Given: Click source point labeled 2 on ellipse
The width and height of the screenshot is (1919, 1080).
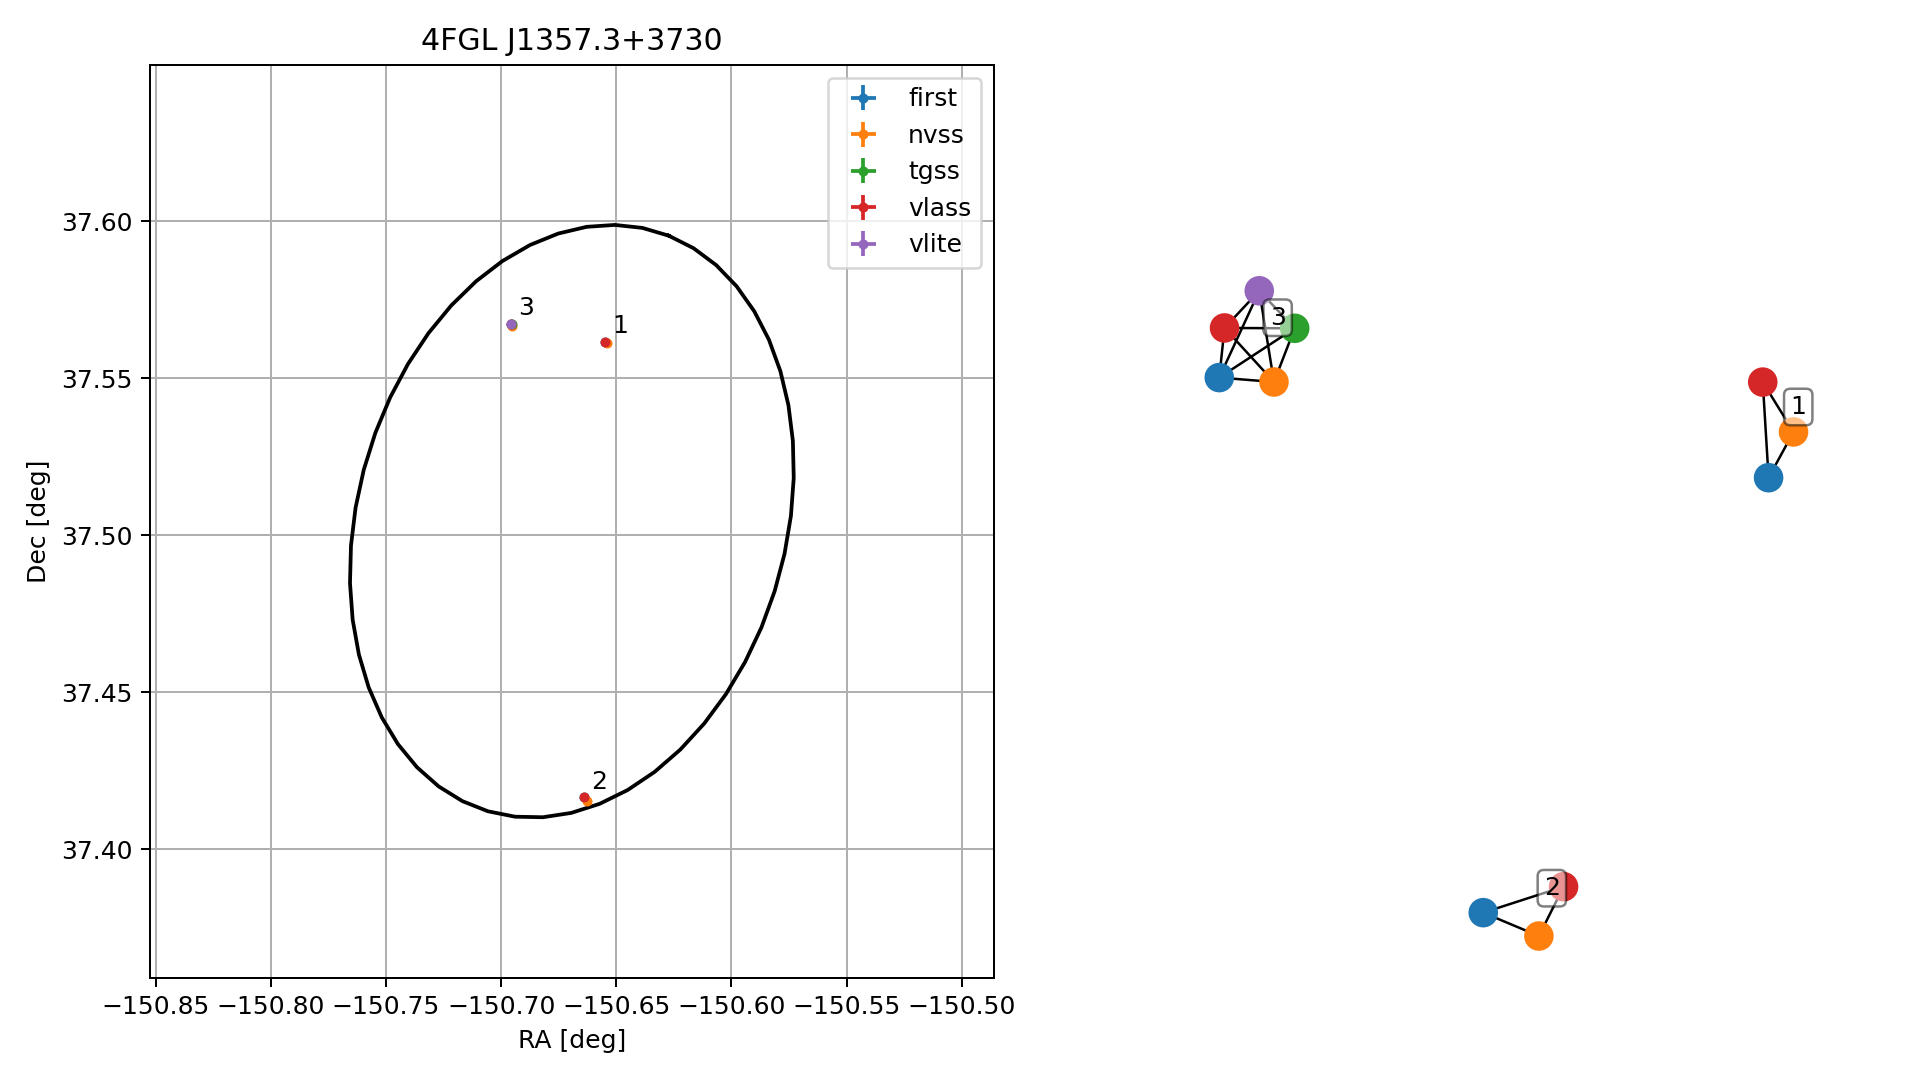Looking at the screenshot, I should tap(586, 800).
